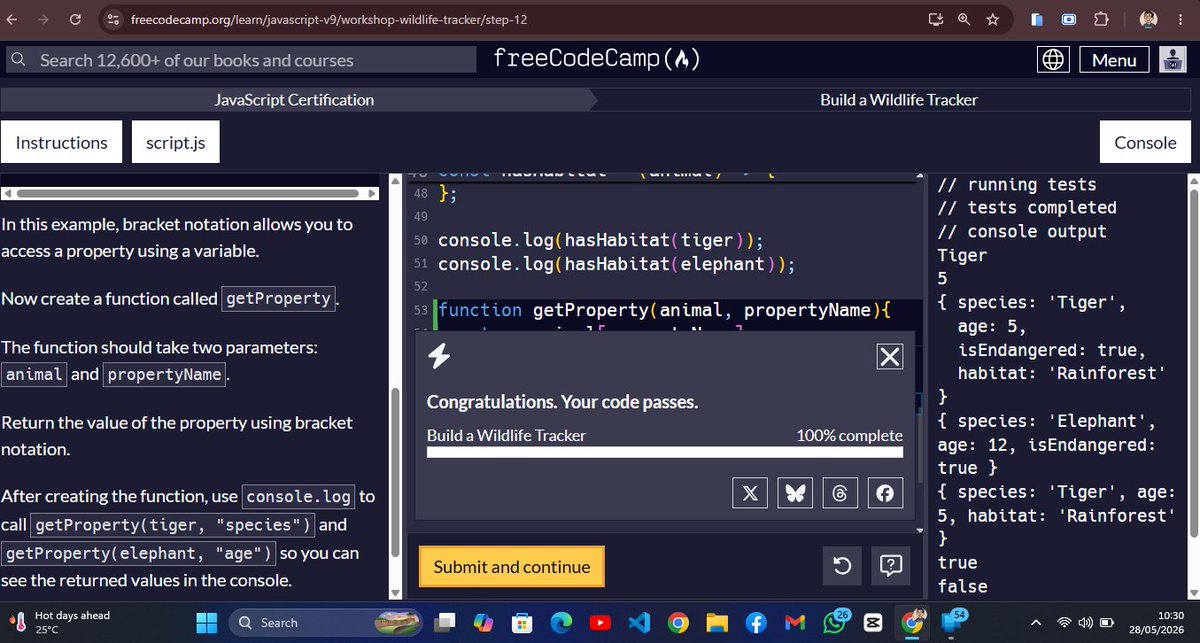The width and height of the screenshot is (1200, 643).
Task: Open the weather widget Hot days ahead
Action: coord(62,623)
